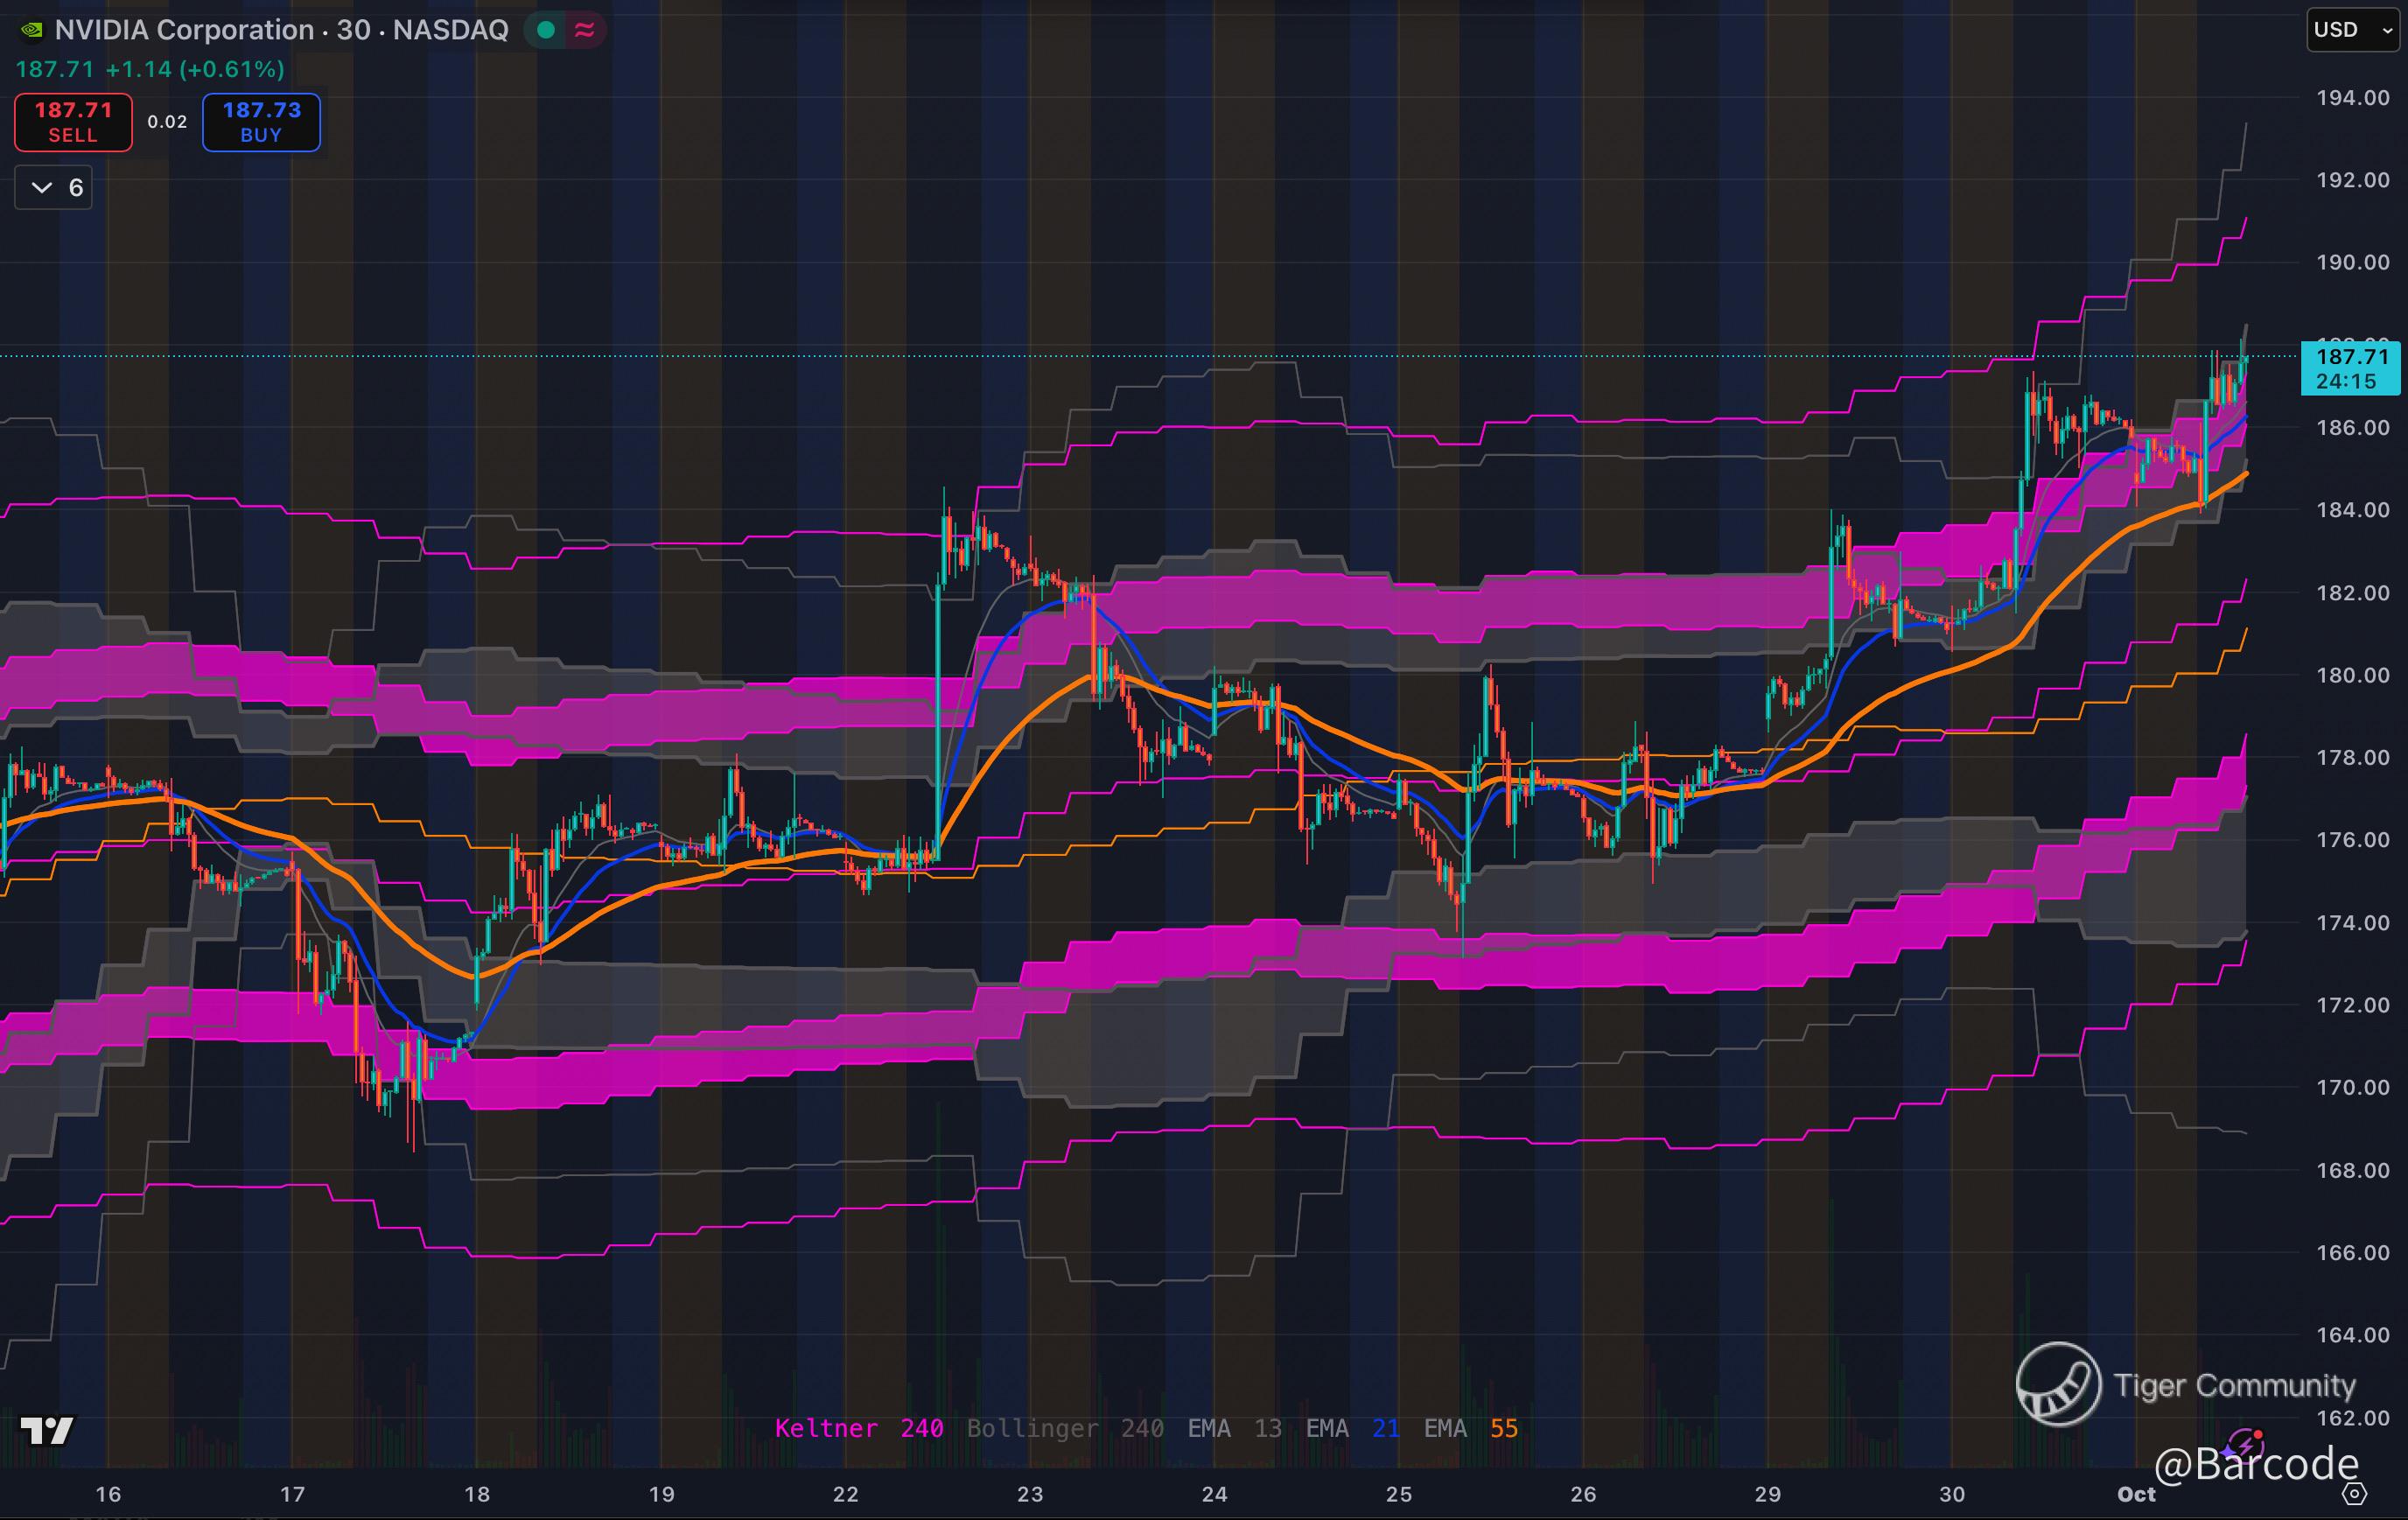Click the Oct date label on time axis

2136,1494
